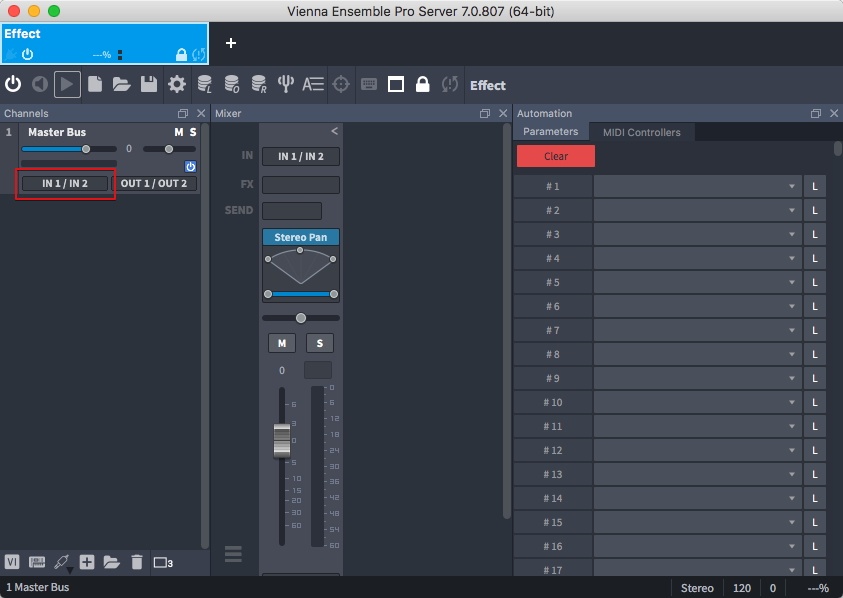Click the mixer hamburger lines icon

(233, 554)
